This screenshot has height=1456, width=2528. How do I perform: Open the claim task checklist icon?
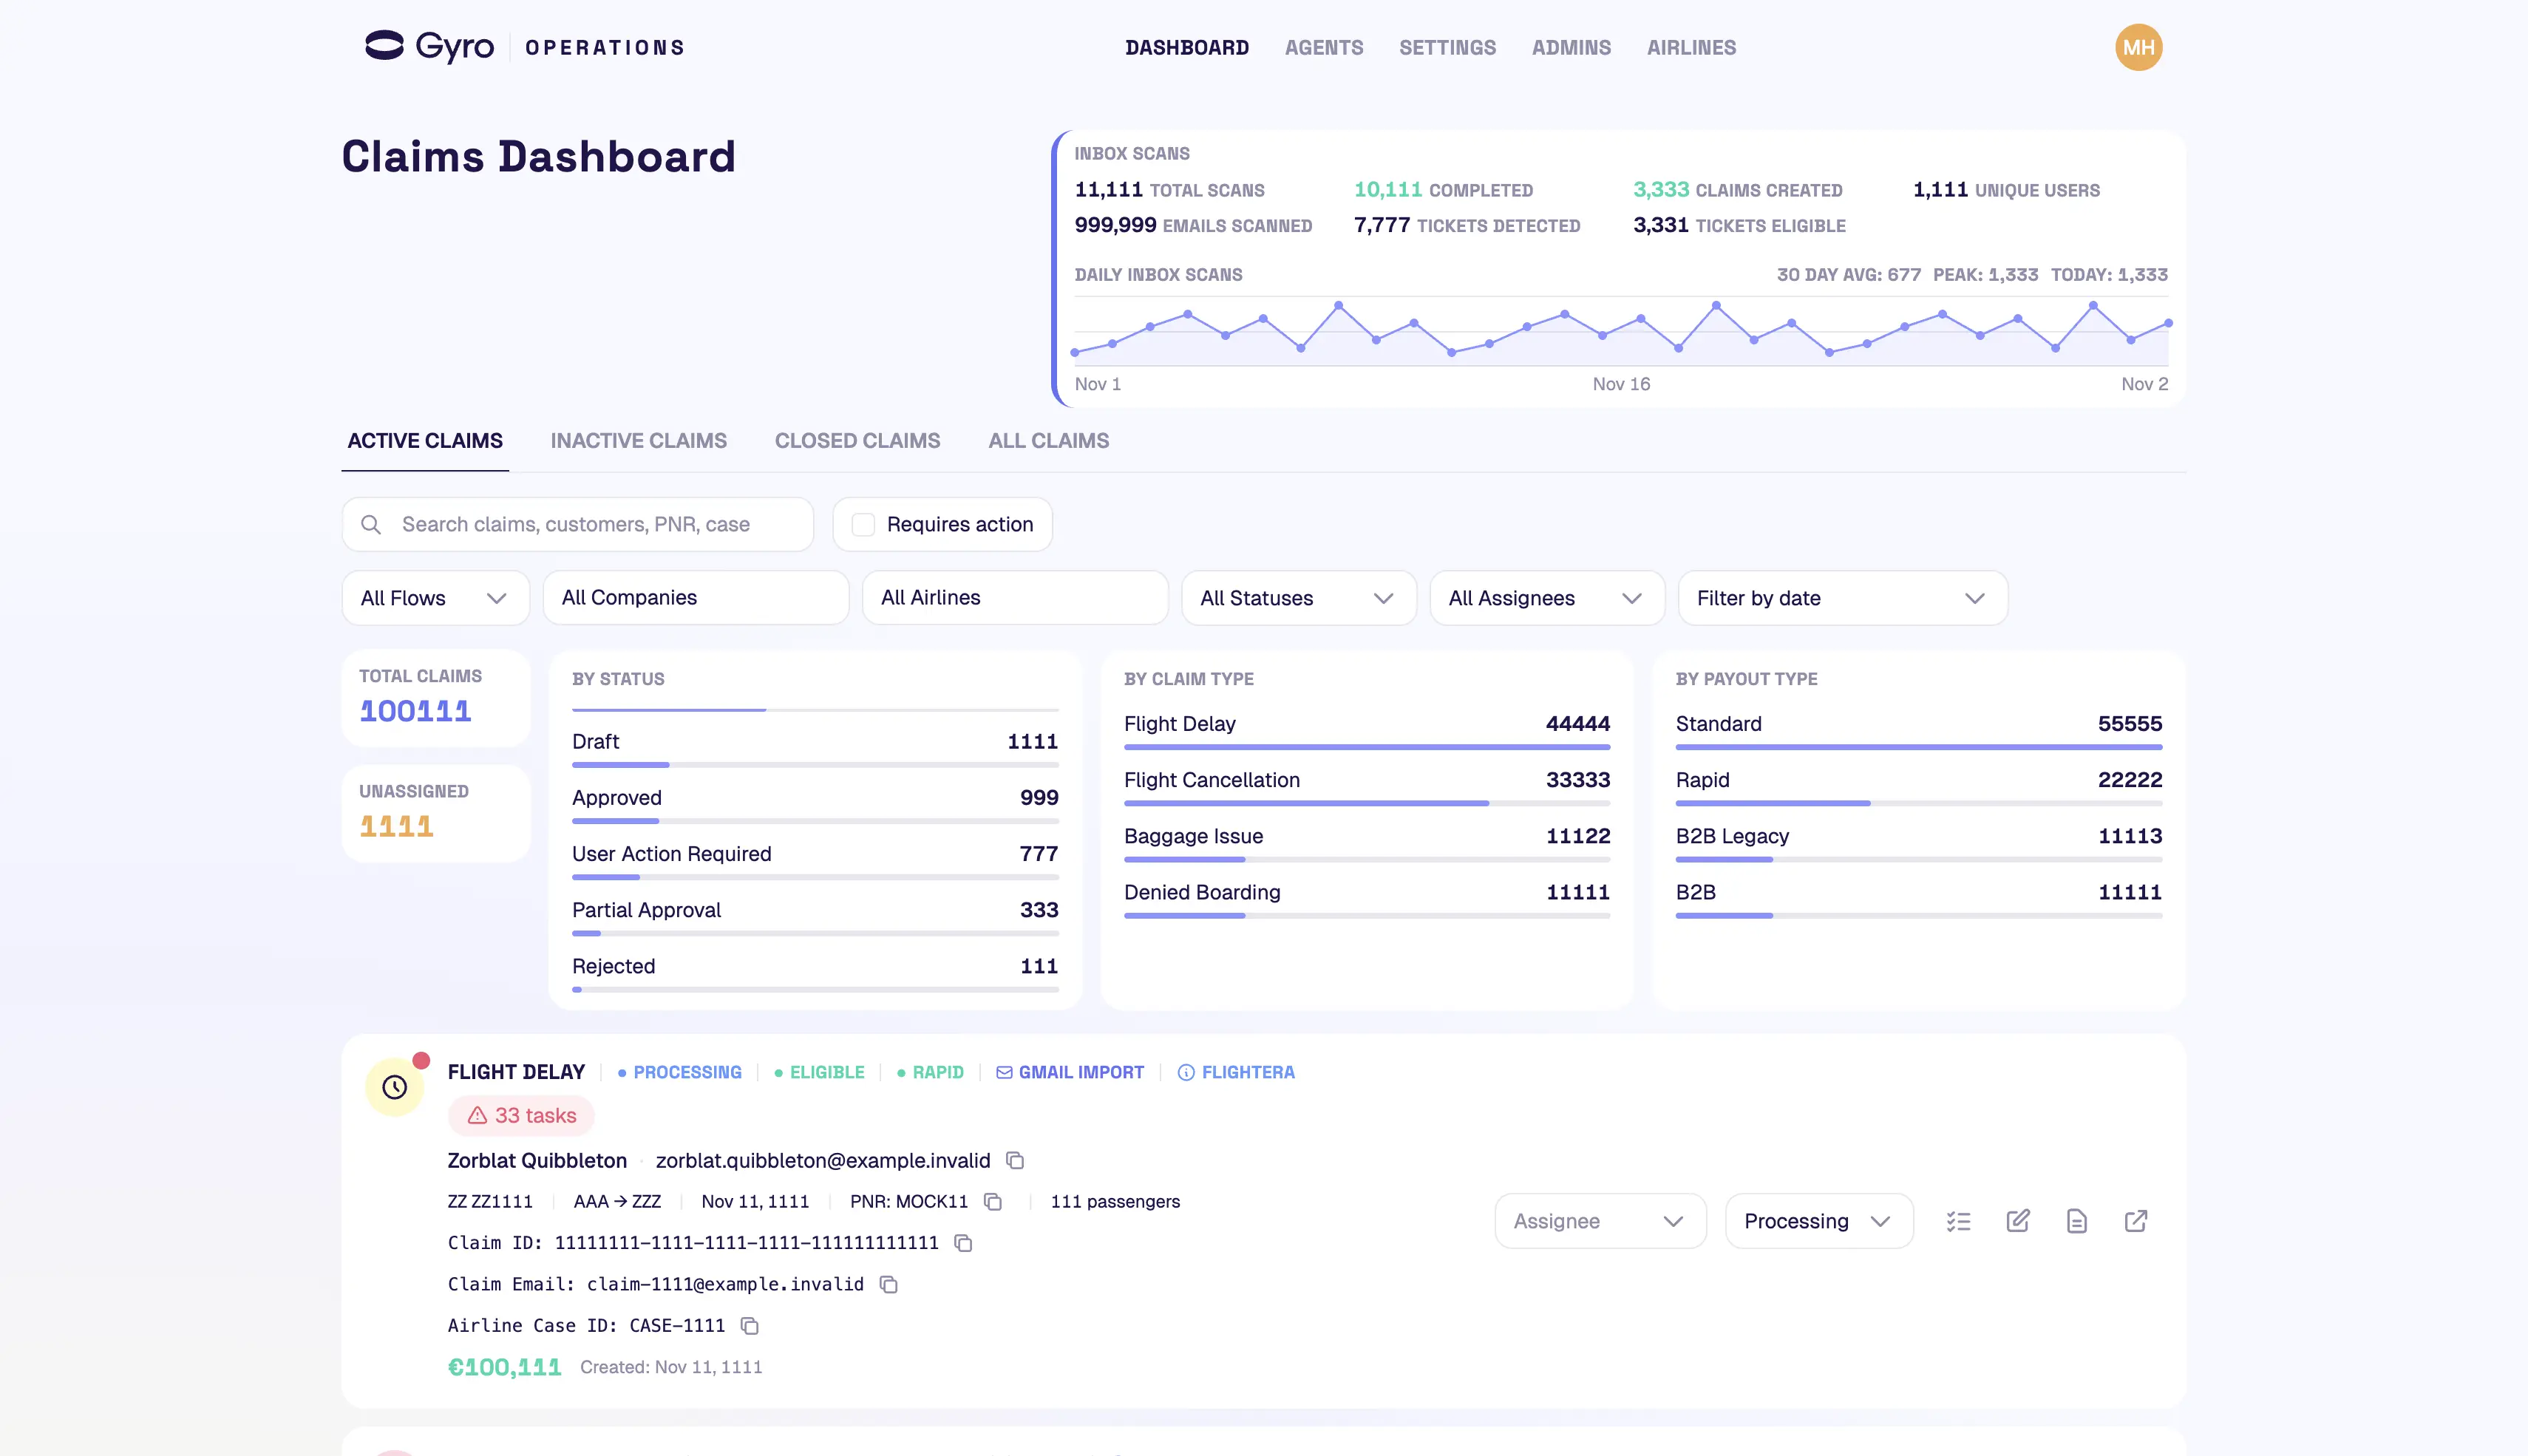(1958, 1221)
